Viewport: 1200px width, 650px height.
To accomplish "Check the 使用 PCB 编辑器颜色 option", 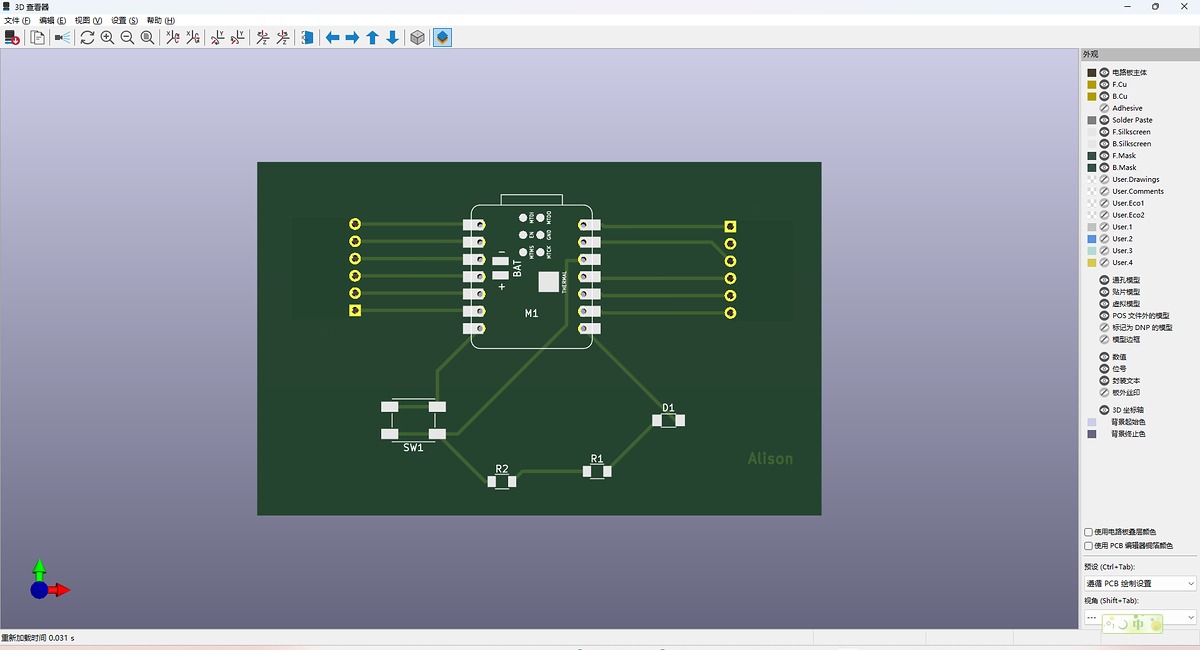I will (x=1087, y=545).
